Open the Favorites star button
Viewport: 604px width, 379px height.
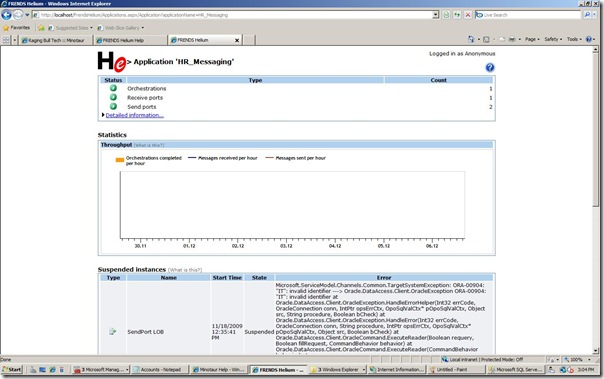(16, 28)
